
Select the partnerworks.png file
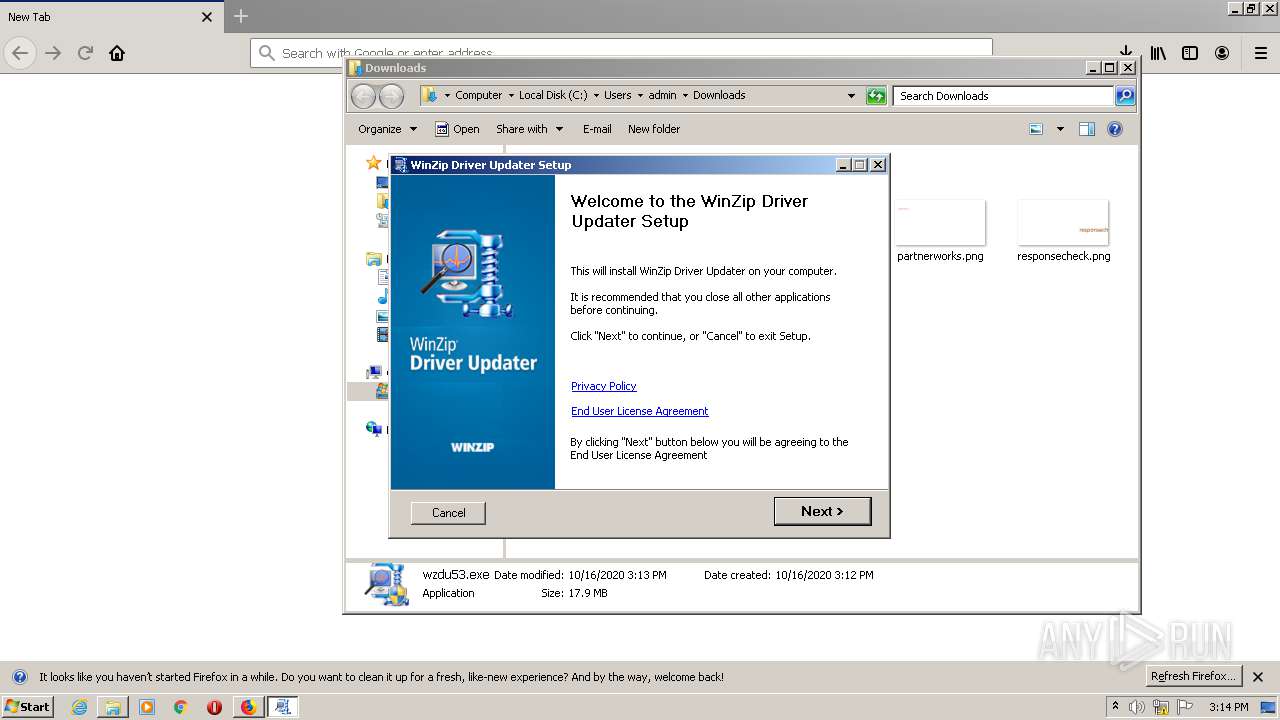coord(940,231)
